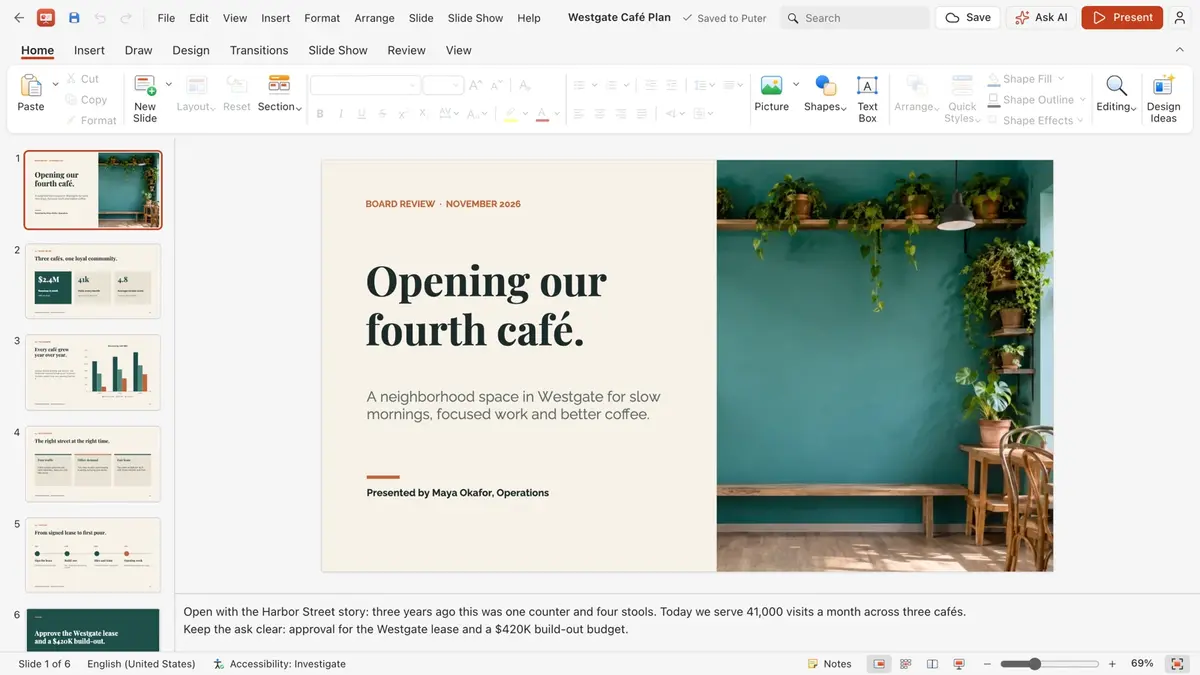Open the font size combo box
The height and width of the screenshot is (675, 1200).
pos(443,85)
